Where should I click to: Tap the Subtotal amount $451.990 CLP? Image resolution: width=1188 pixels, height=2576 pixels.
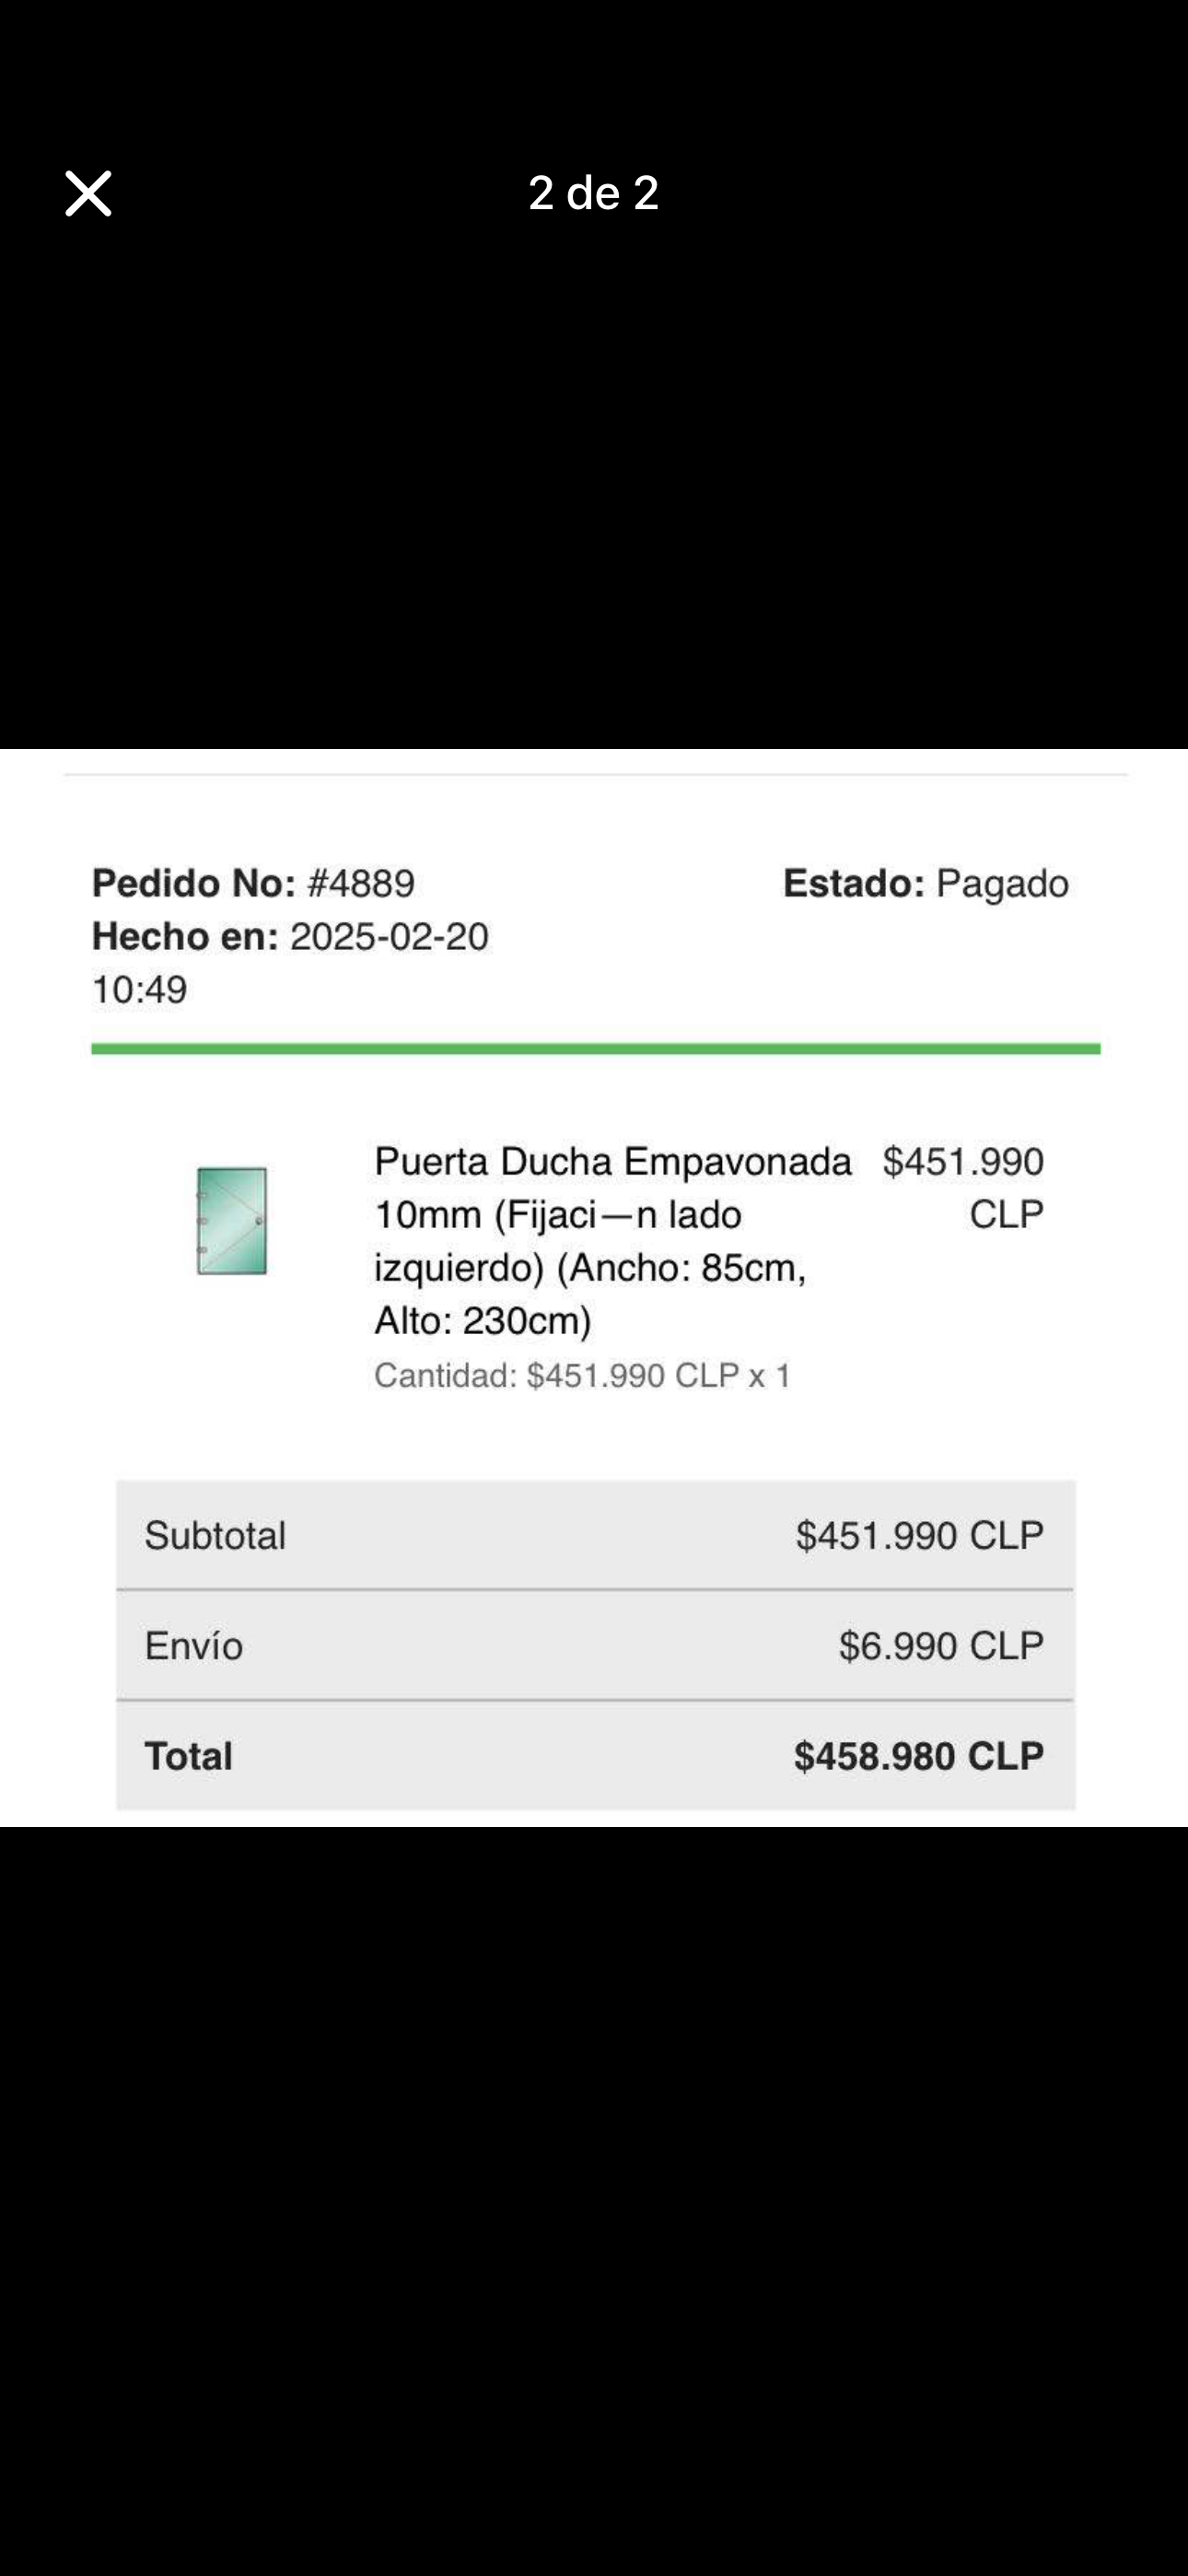click(919, 1536)
